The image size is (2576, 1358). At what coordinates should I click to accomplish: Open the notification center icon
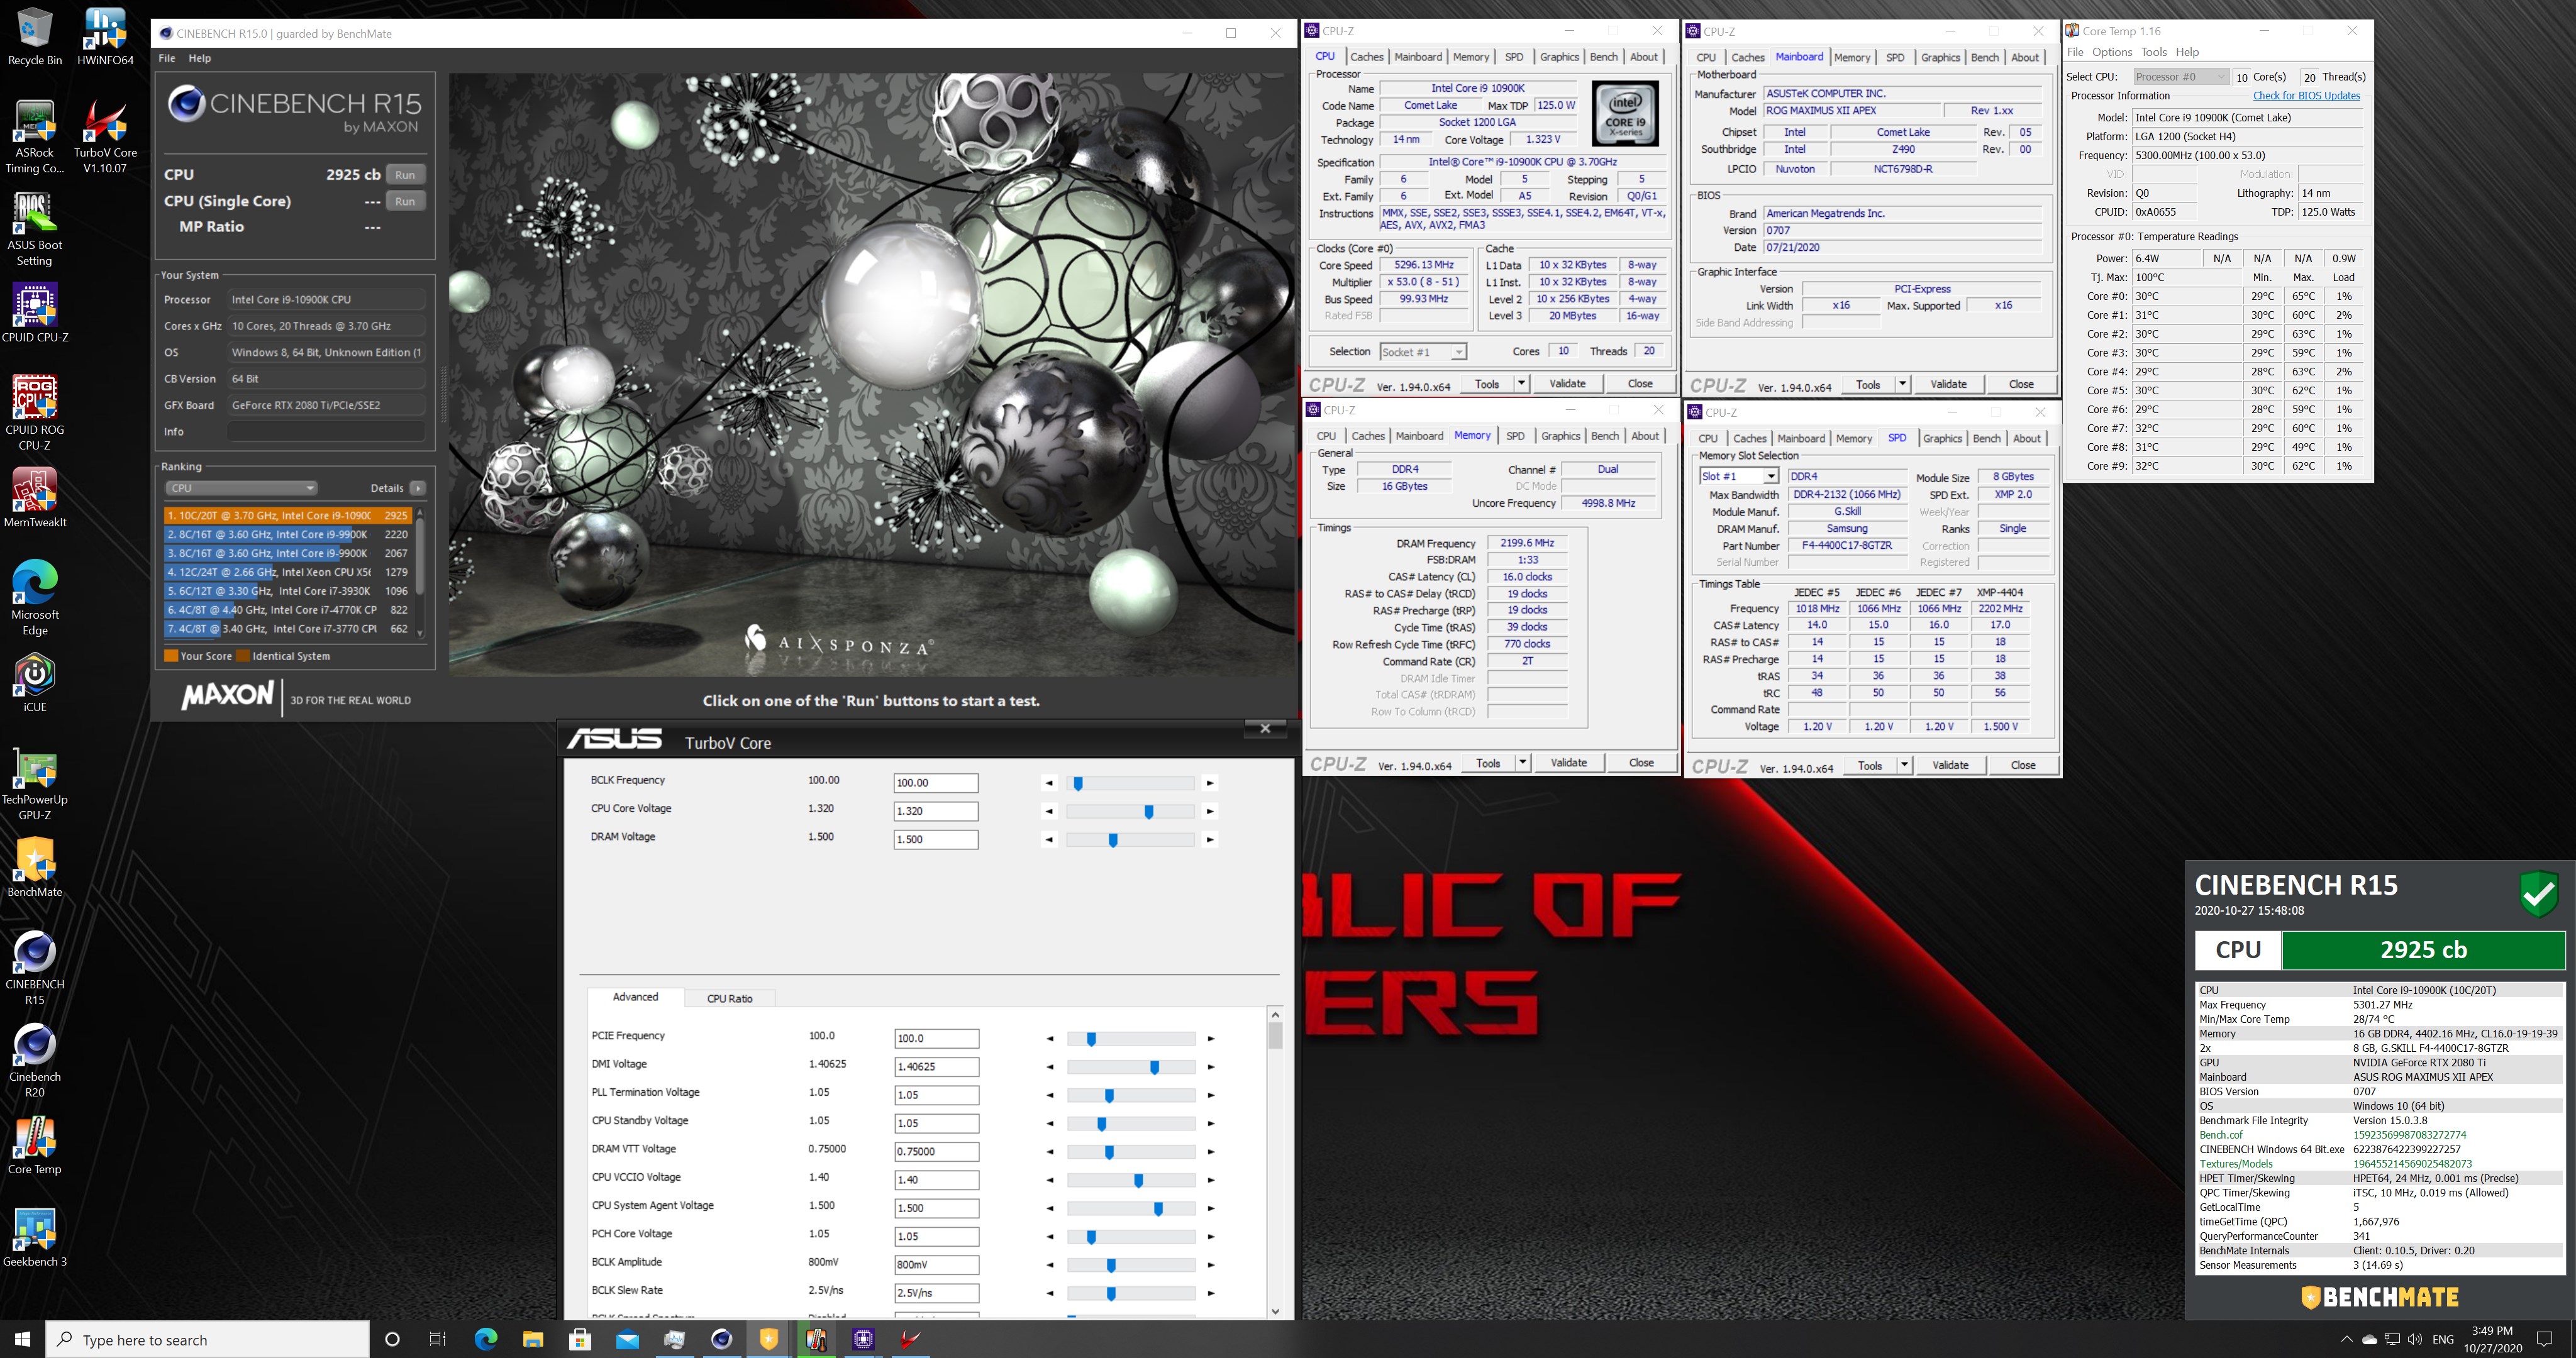coord(2545,1339)
